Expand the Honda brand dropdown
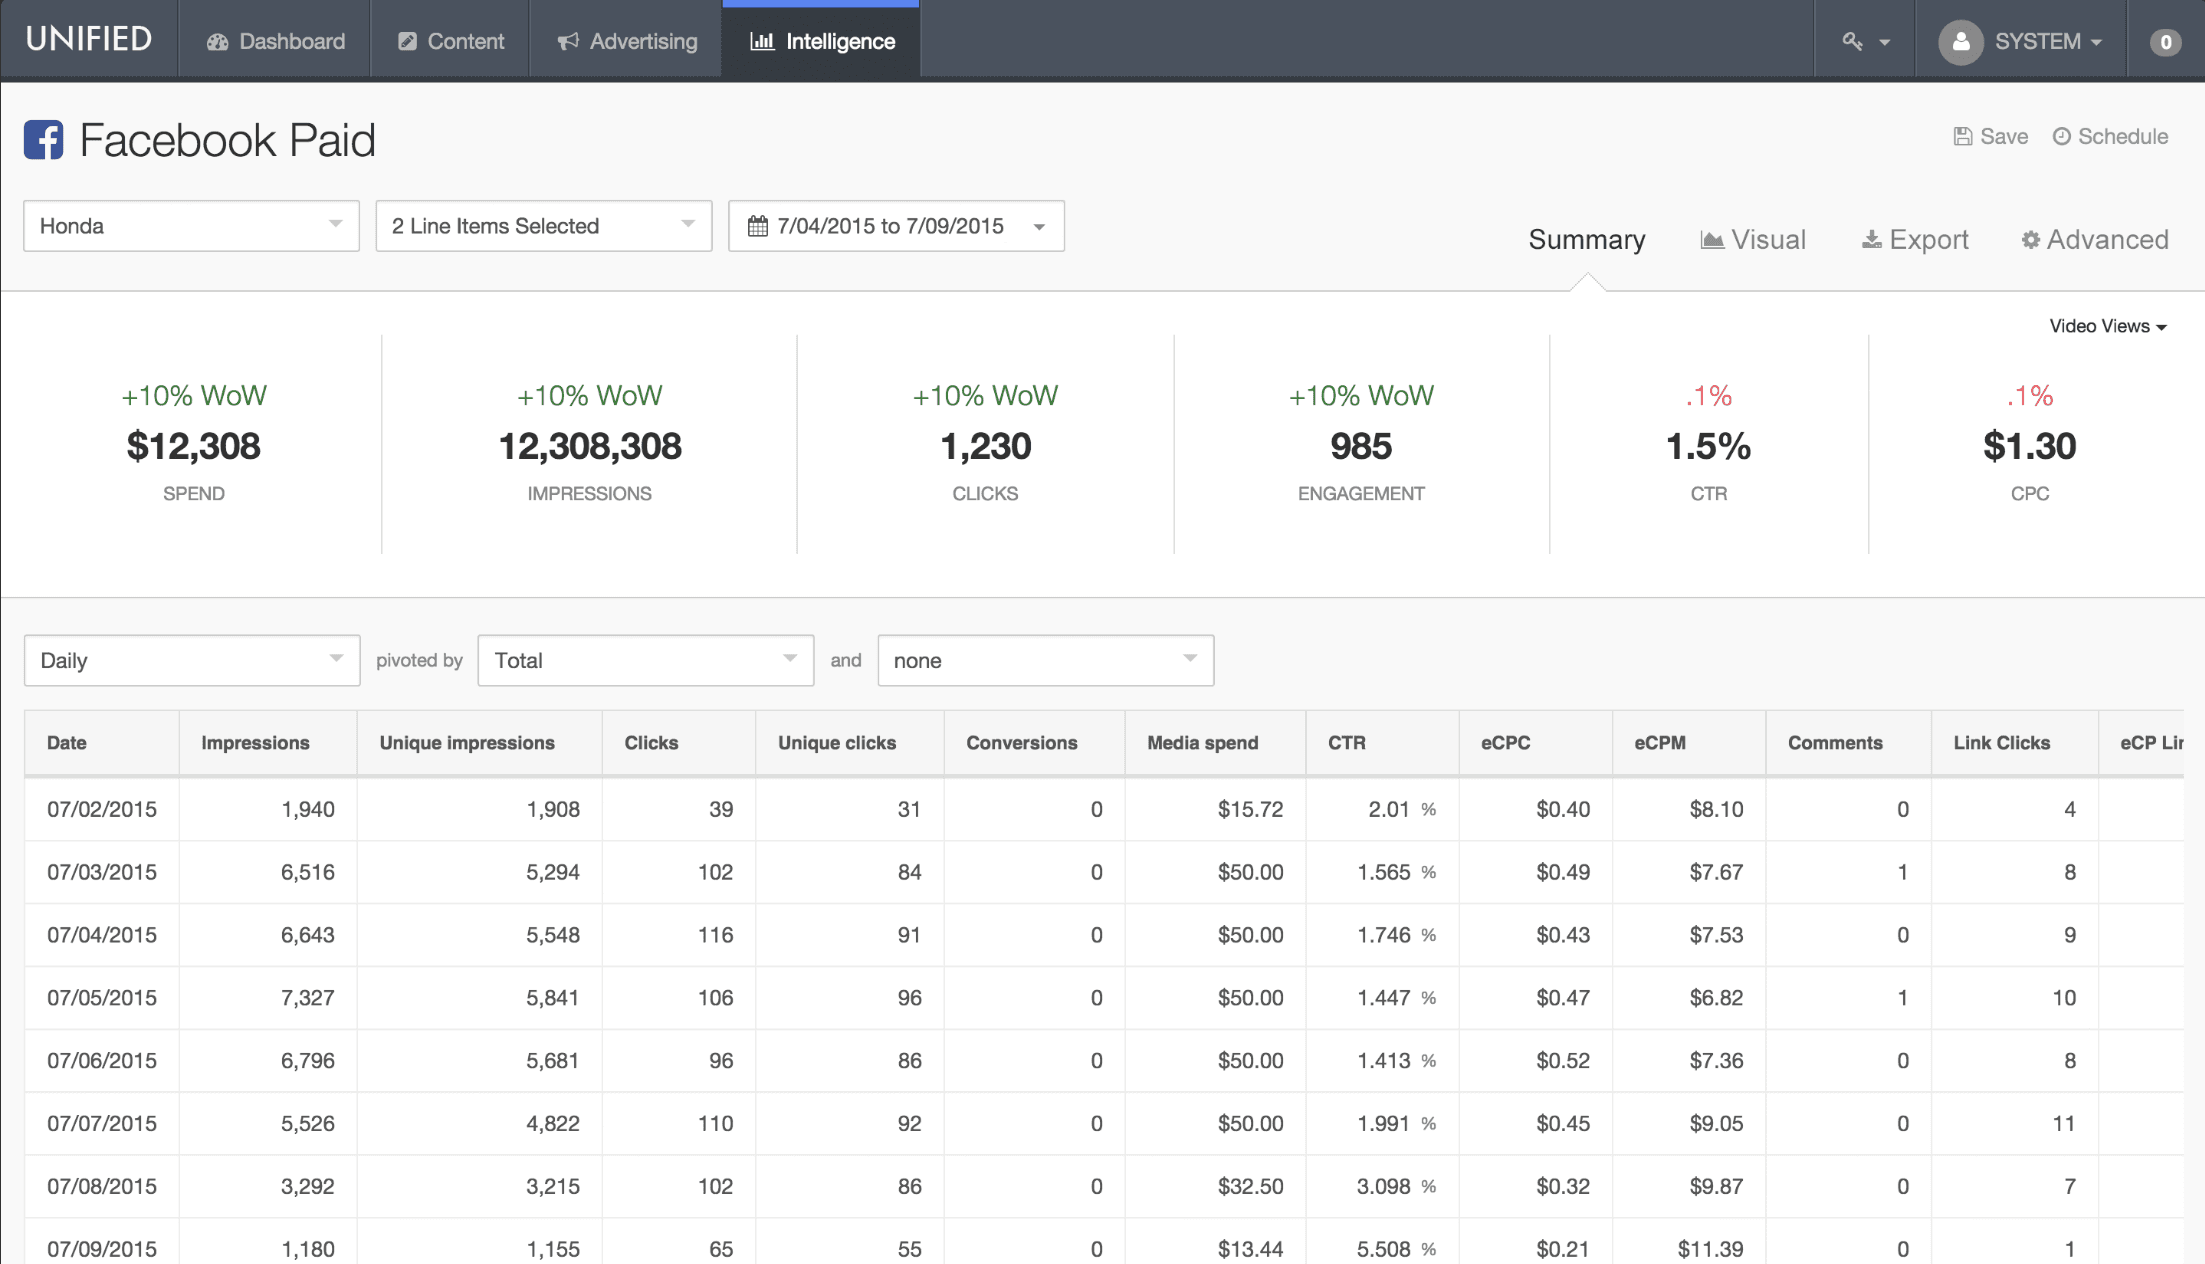Screen dimensions: 2205x1264 click(191, 226)
